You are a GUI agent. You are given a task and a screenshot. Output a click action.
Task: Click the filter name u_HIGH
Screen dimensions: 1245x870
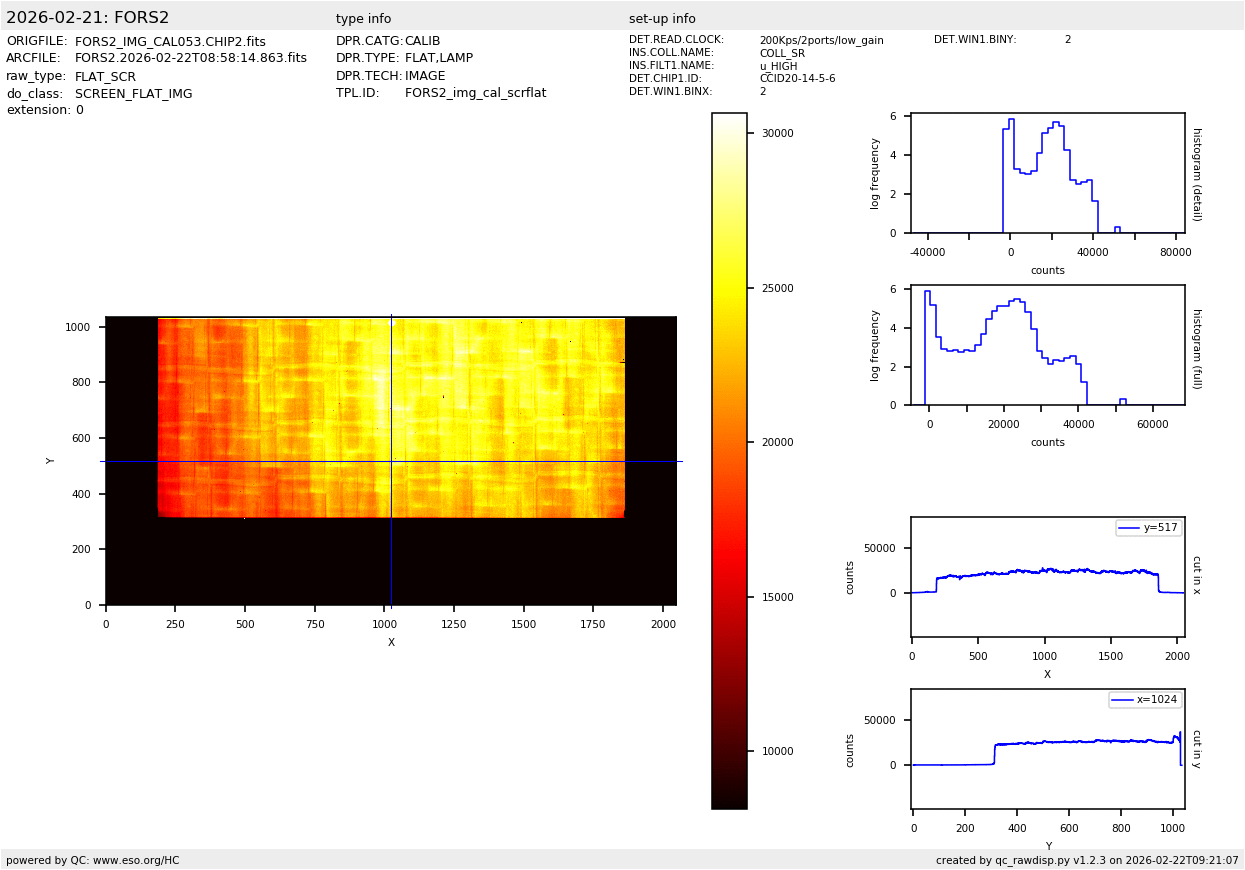[778, 66]
